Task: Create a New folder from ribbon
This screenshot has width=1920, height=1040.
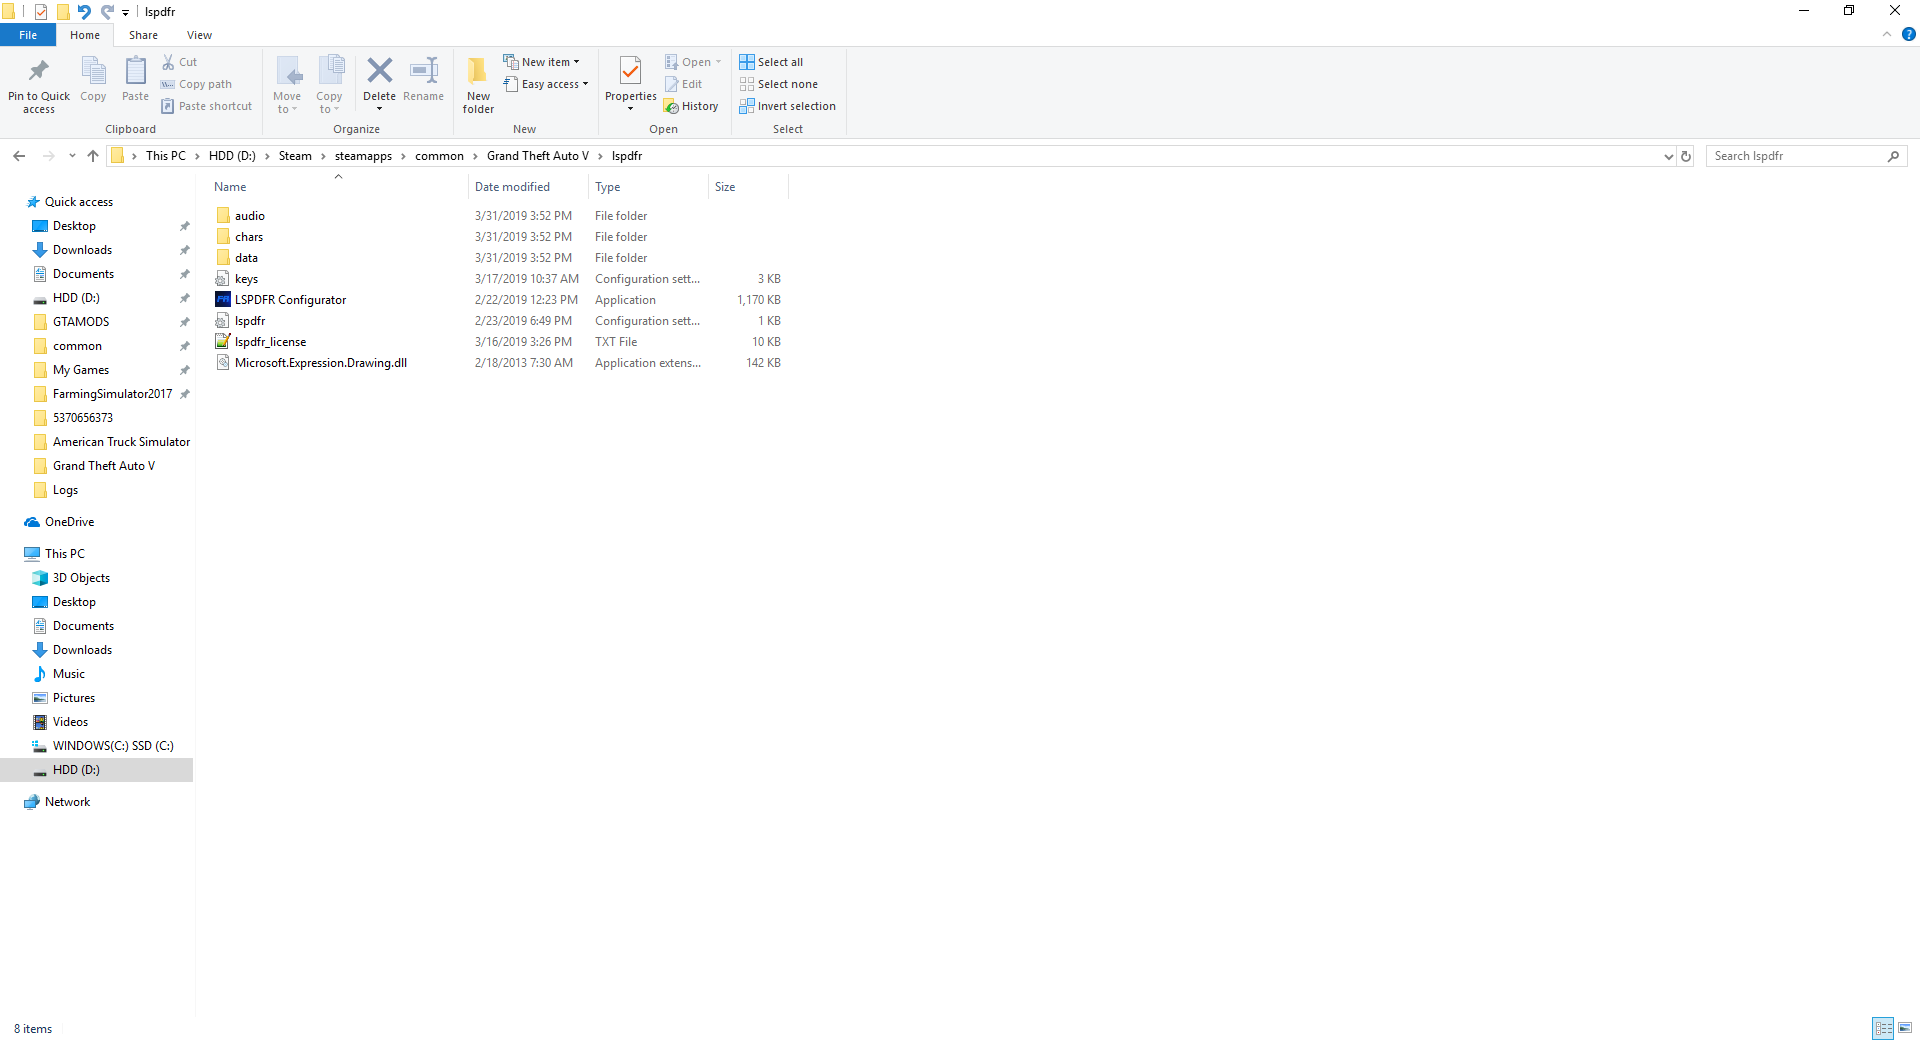Action: [x=478, y=84]
